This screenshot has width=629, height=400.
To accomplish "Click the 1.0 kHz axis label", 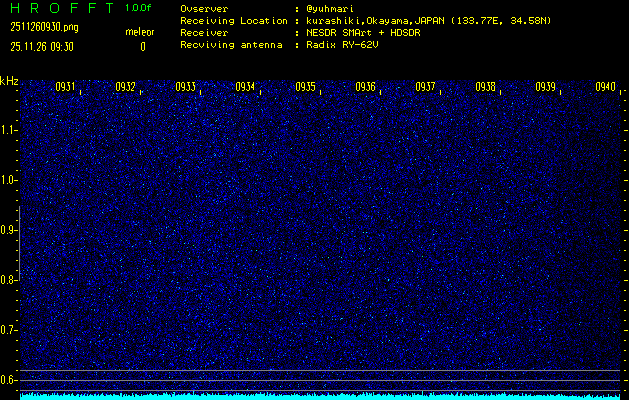I will click(9, 180).
